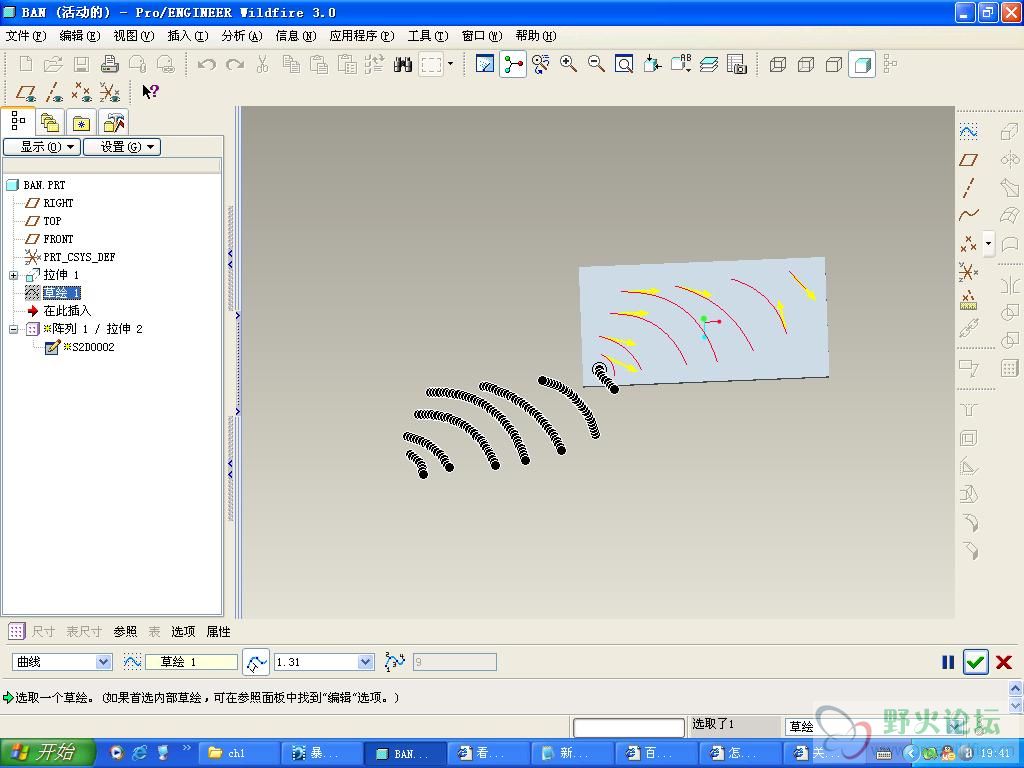Expand datum point tool flyout arrow
Viewport: 1024px width, 768px height.
(988, 244)
